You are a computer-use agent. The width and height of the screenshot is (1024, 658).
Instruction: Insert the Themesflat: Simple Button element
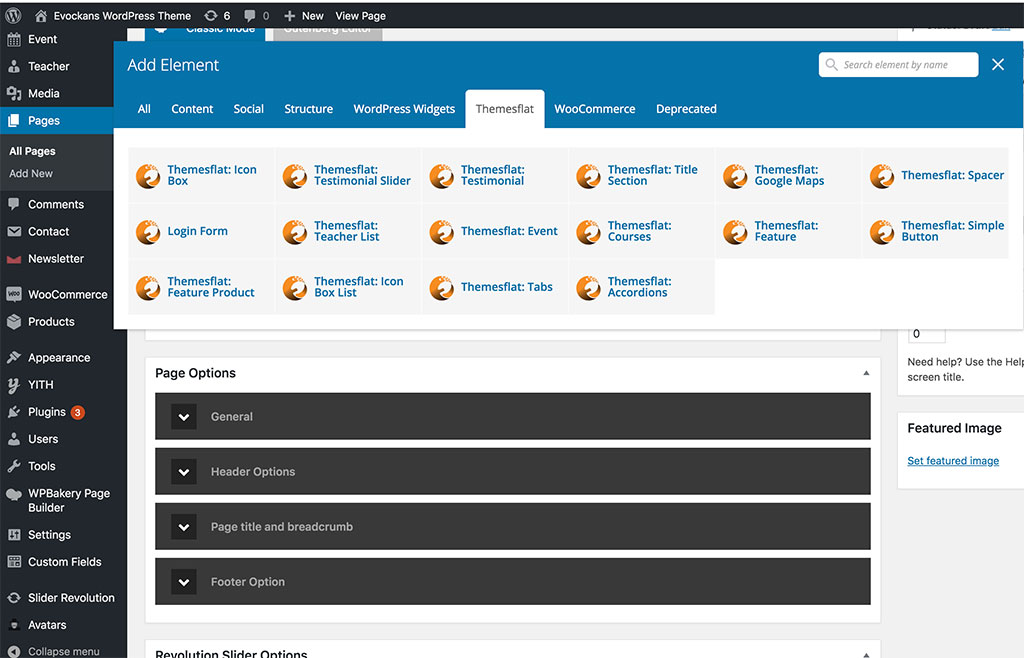click(x=935, y=231)
